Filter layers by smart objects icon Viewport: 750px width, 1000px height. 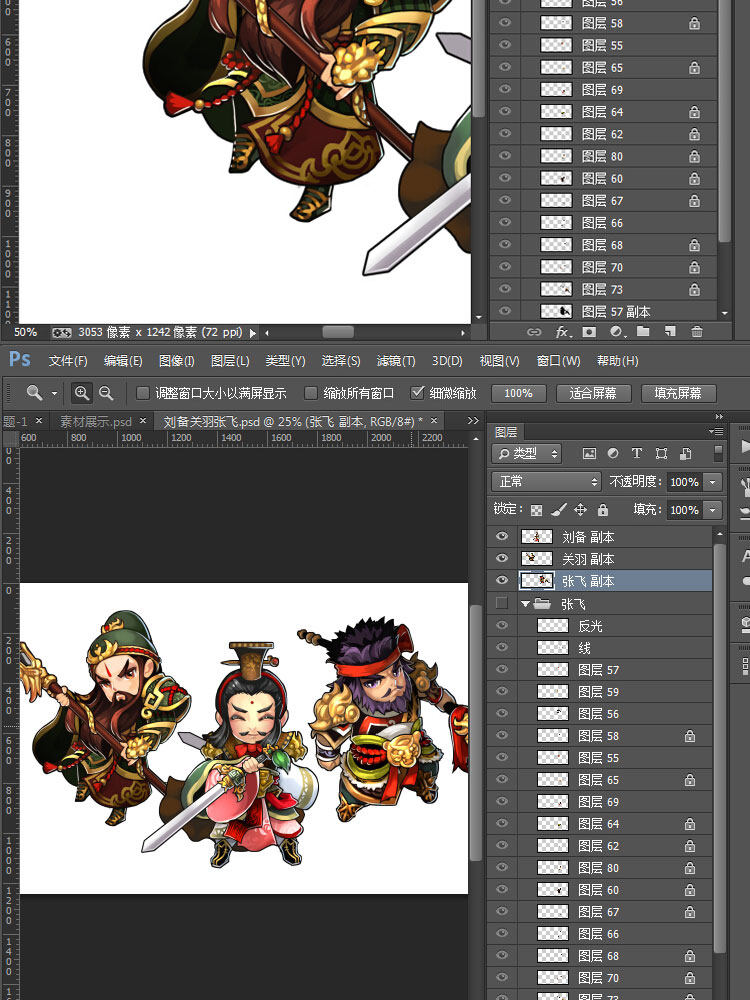[x=686, y=453]
